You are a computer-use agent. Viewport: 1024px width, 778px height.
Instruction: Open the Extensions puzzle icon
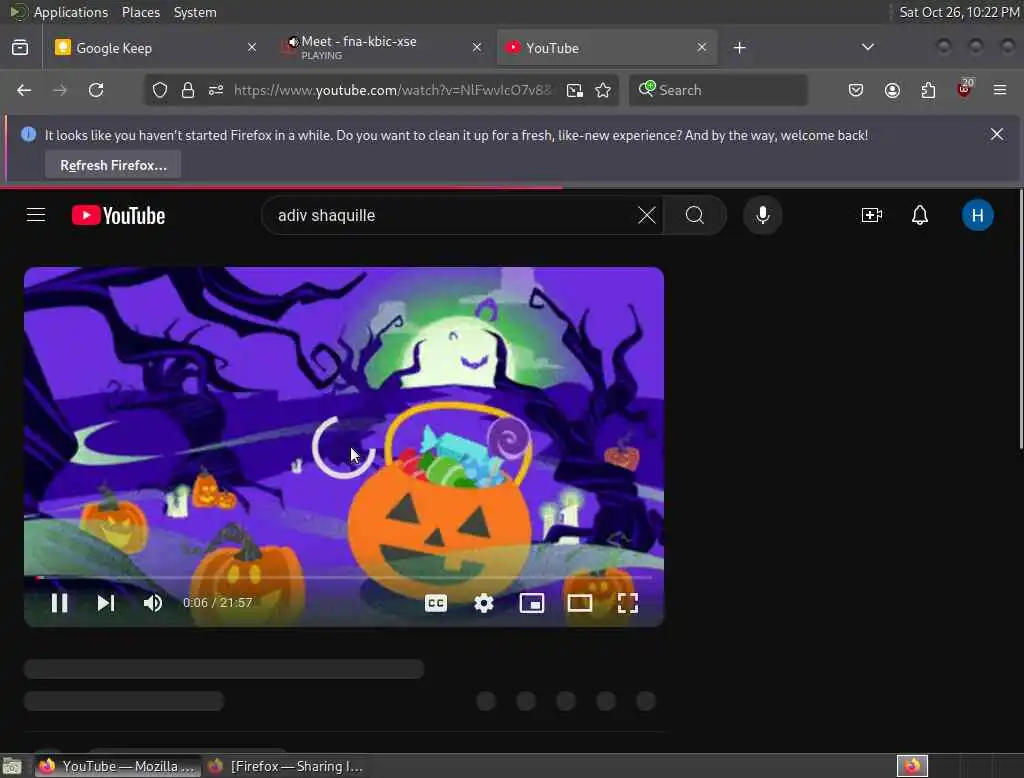click(928, 90)
